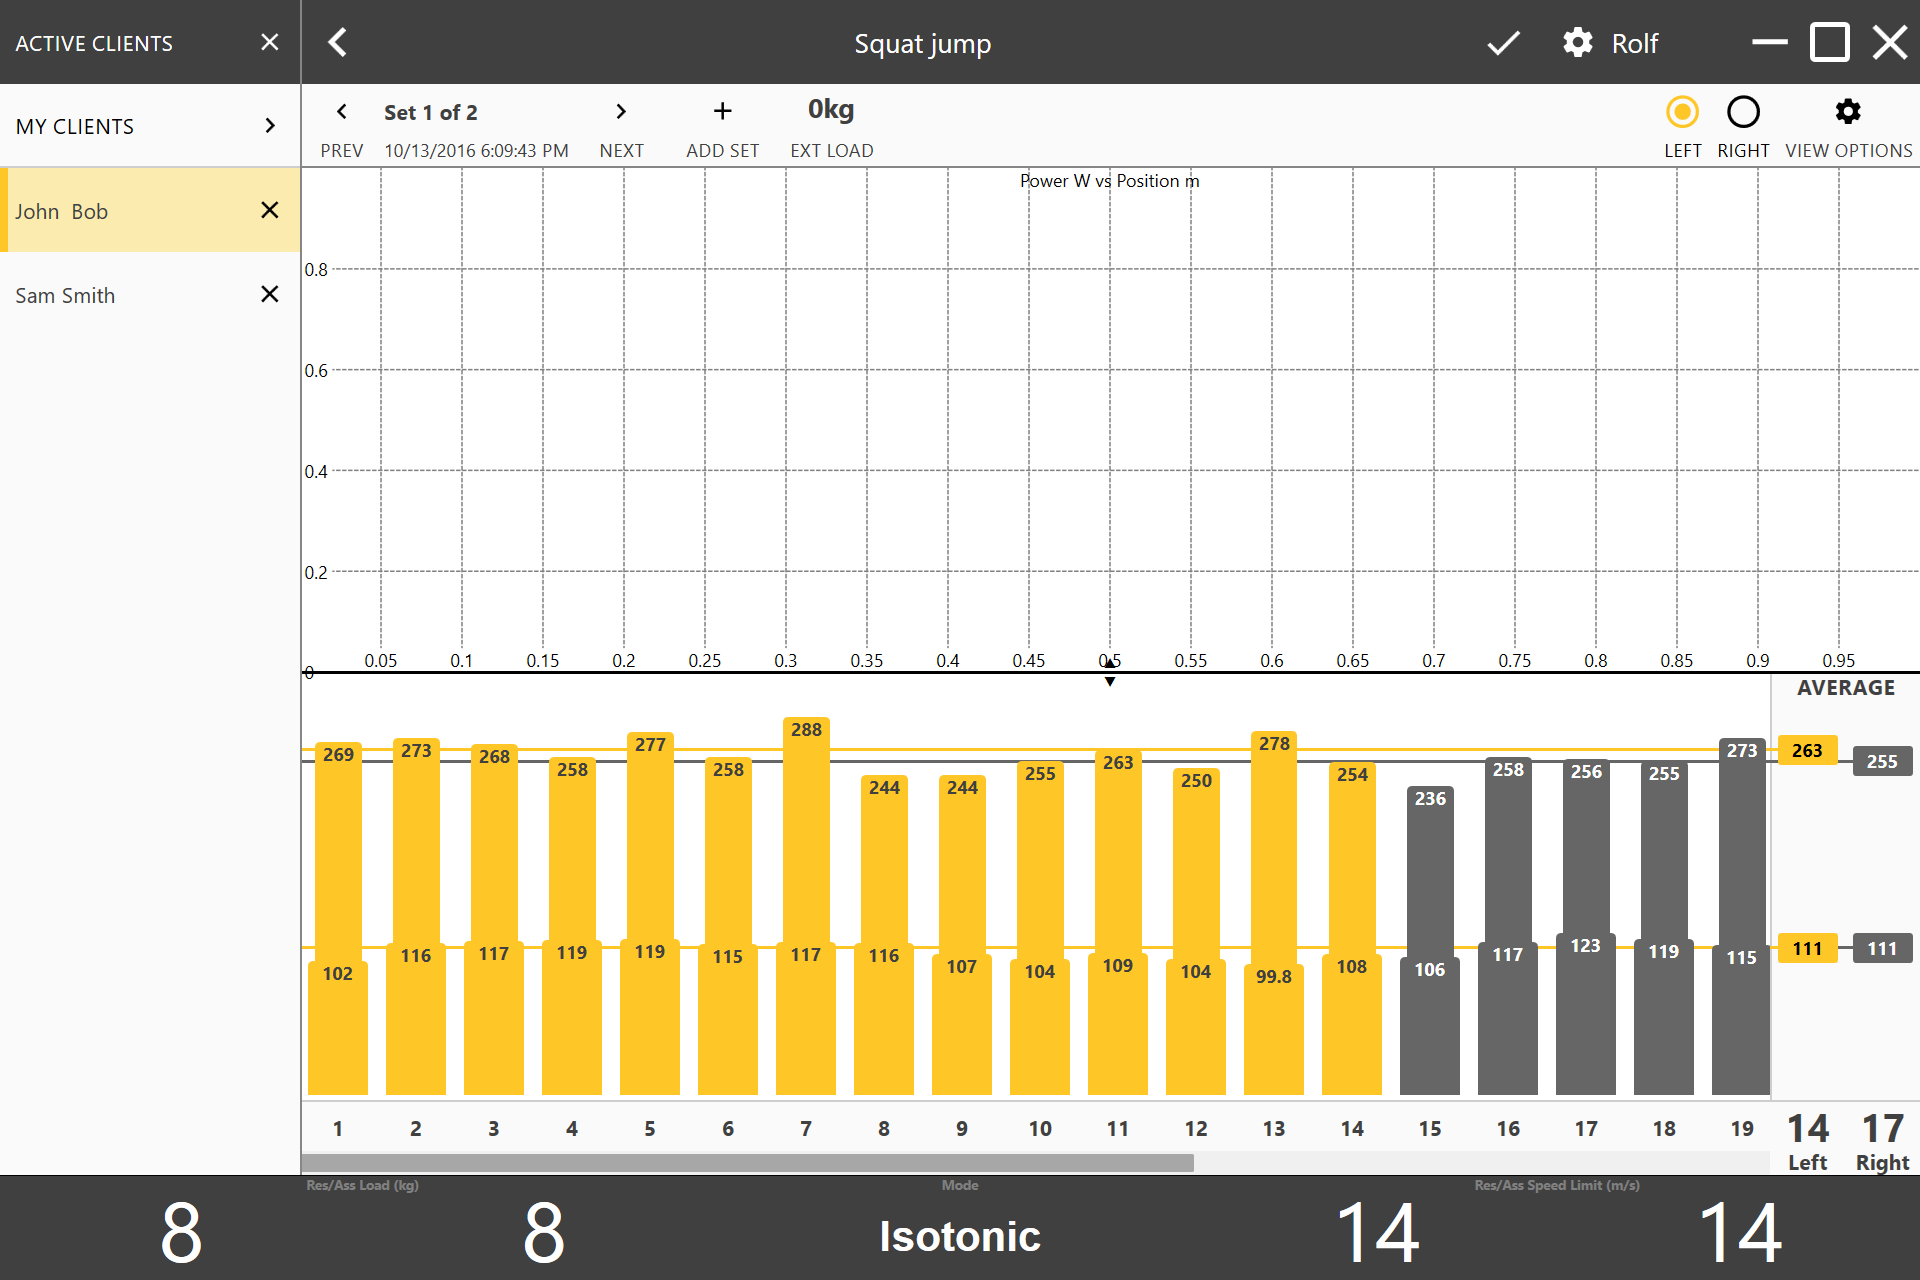Open the Rolf user menu
This screenshot has height=1280, width=1920.
coord(1634,43)
